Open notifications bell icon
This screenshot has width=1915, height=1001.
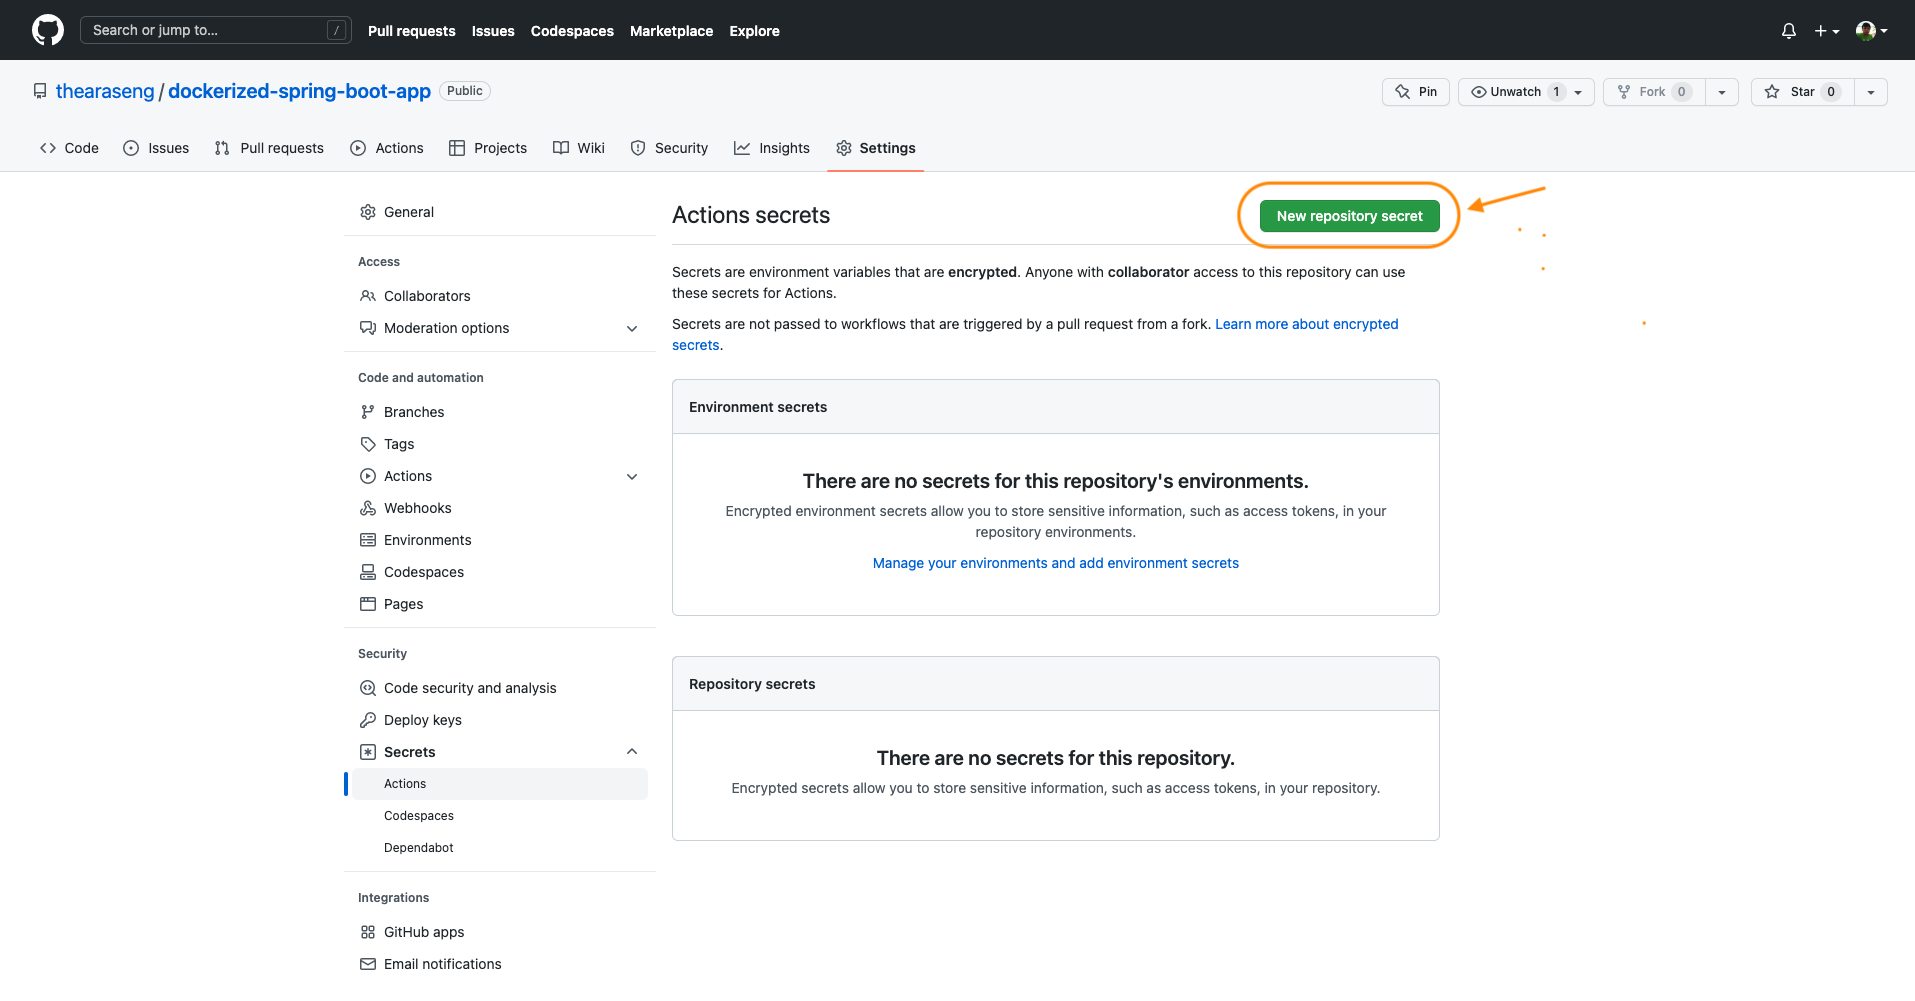pos(1789,31)
